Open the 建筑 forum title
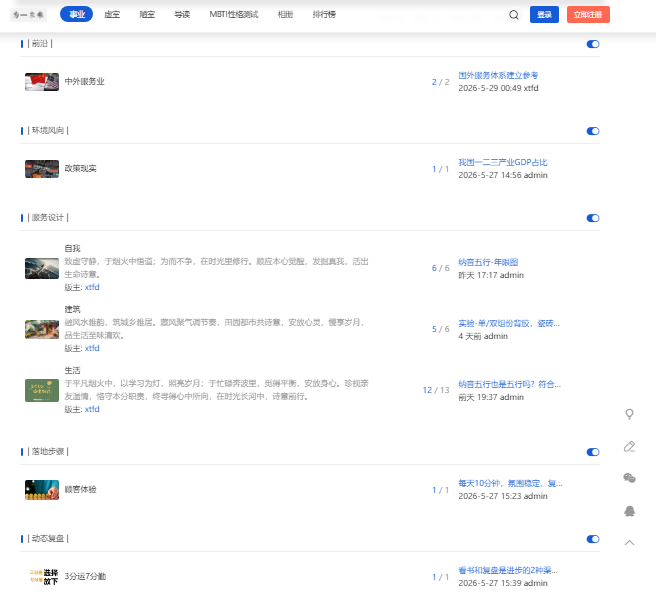This screenshot has height=601, width=656. click(x=72, y=309)
